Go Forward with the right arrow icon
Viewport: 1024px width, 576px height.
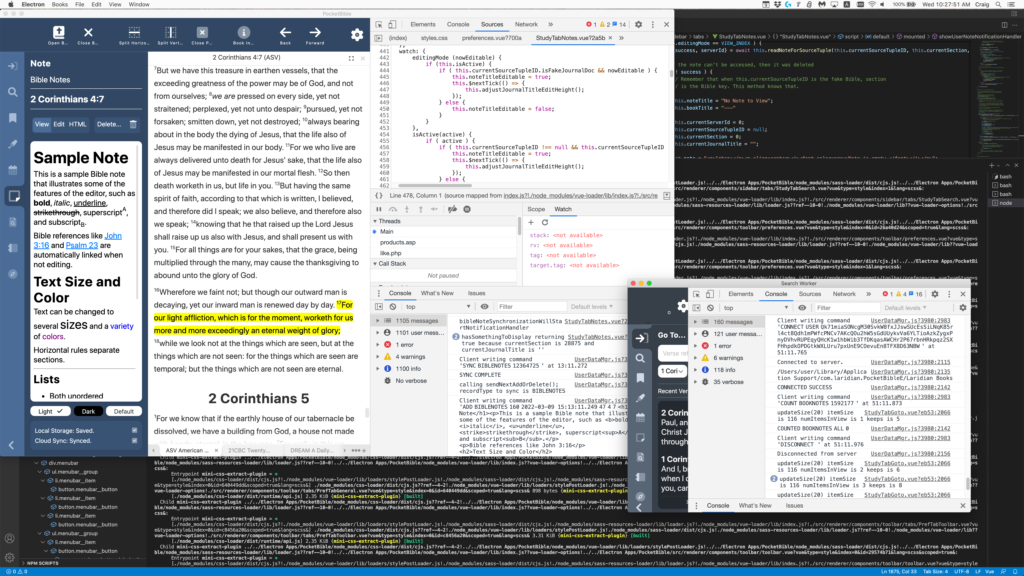pyautogui.click(x=315, y=32)
